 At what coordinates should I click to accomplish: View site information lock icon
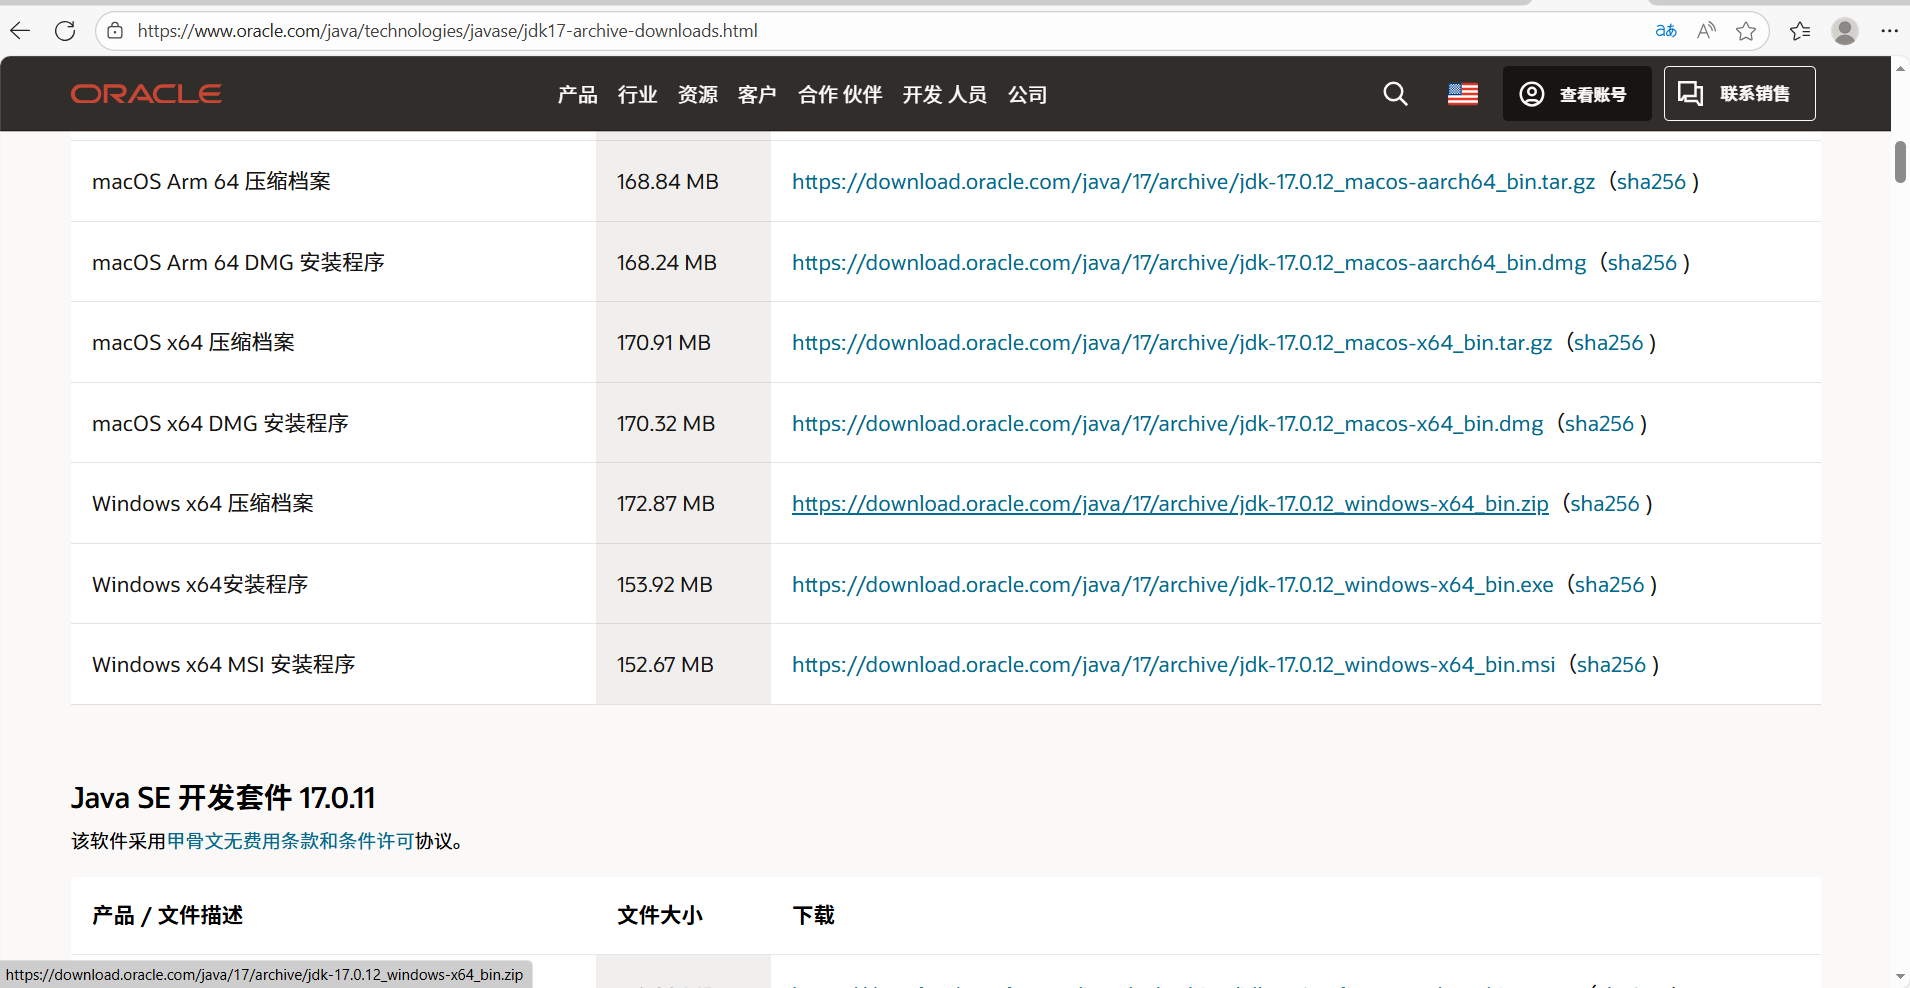coord(116,31)
